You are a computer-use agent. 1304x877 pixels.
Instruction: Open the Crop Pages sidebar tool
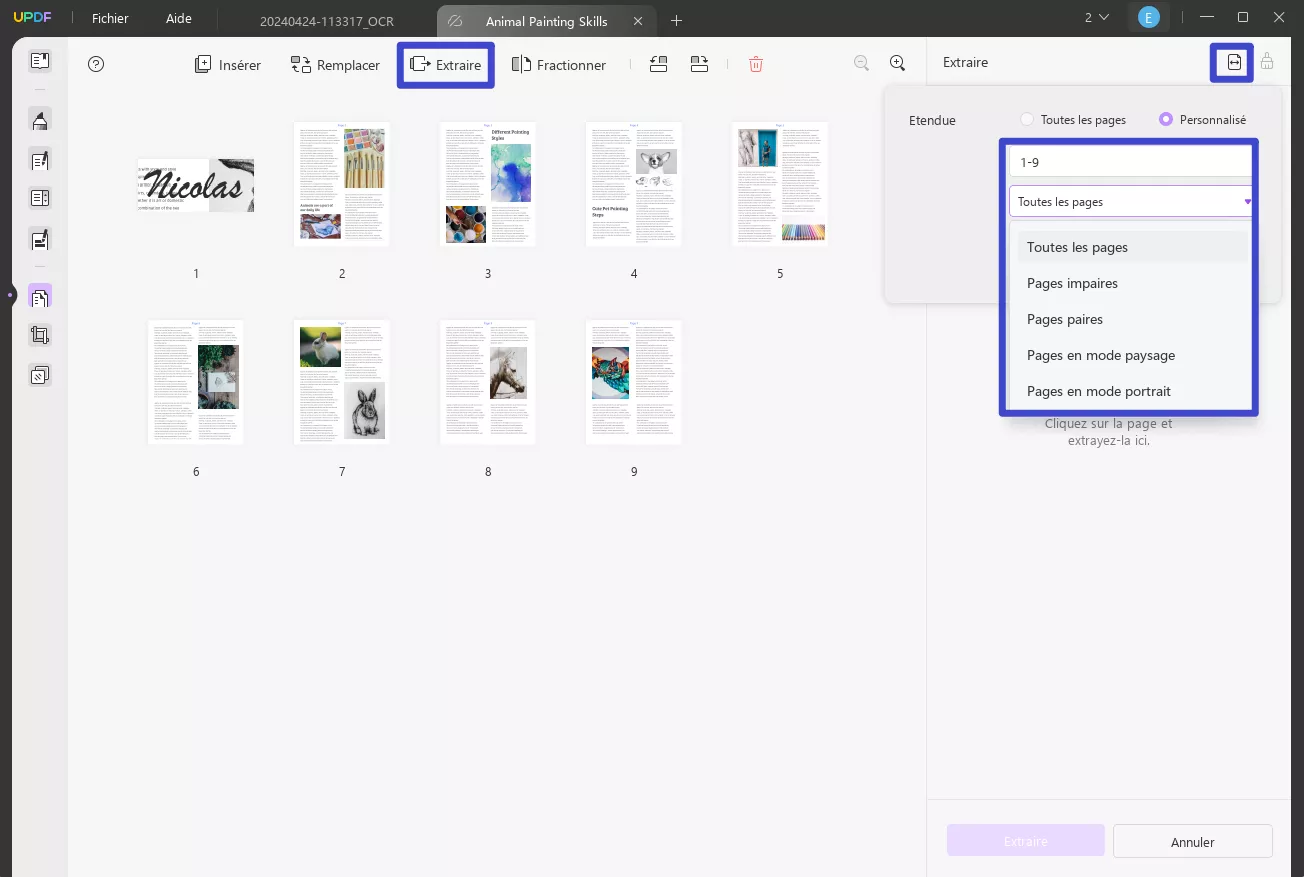tap(40, 336)
